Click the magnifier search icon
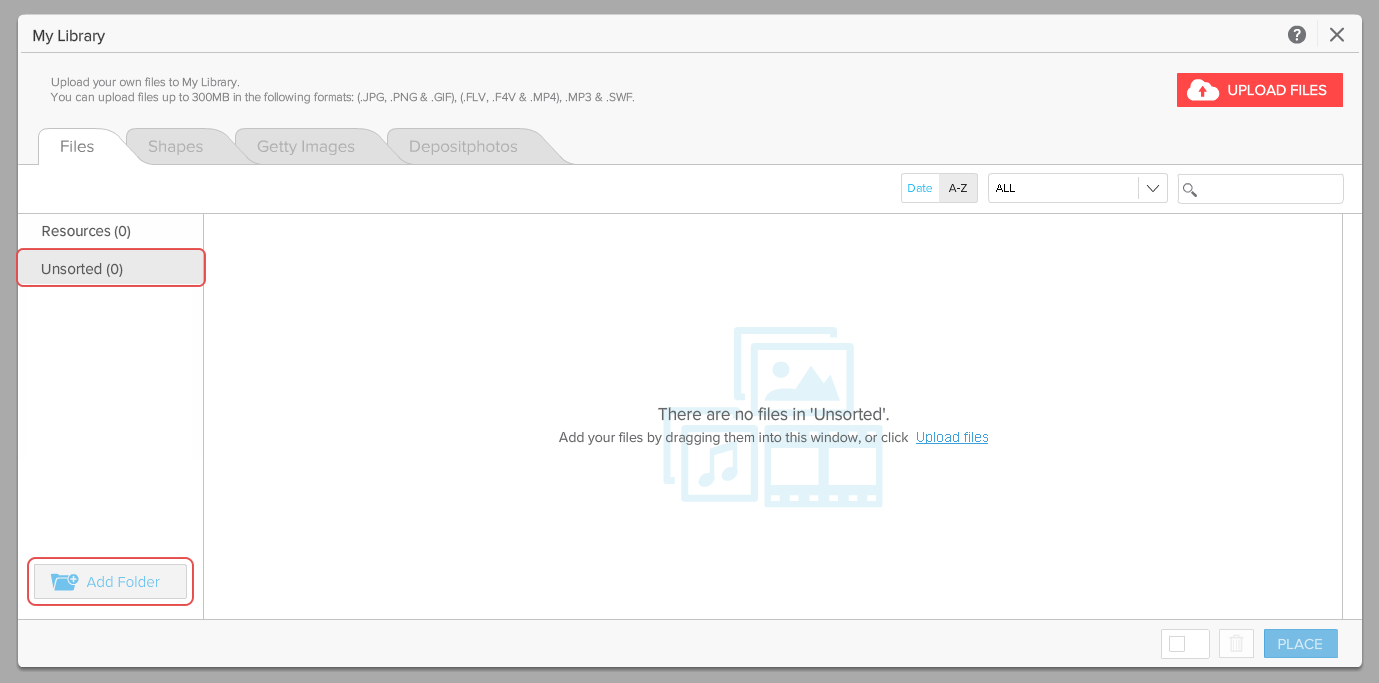The width and height of the screenshot is (1379, 683). [x=1190, y=189]
